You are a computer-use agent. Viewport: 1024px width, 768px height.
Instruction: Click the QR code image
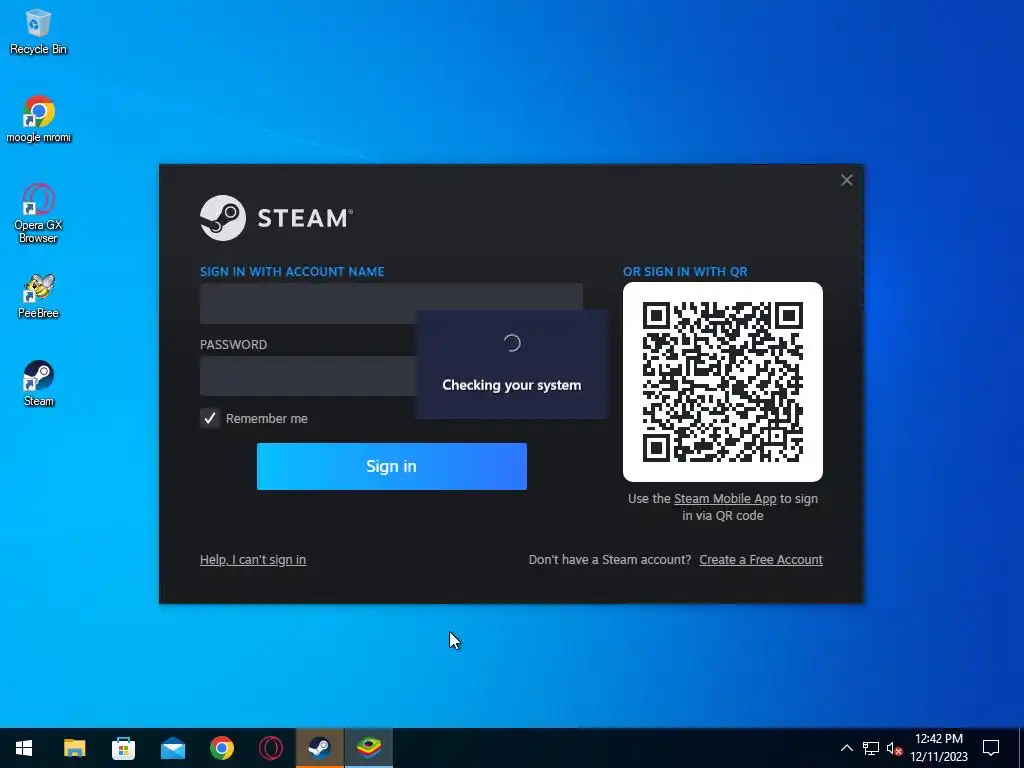click(723, 382)
